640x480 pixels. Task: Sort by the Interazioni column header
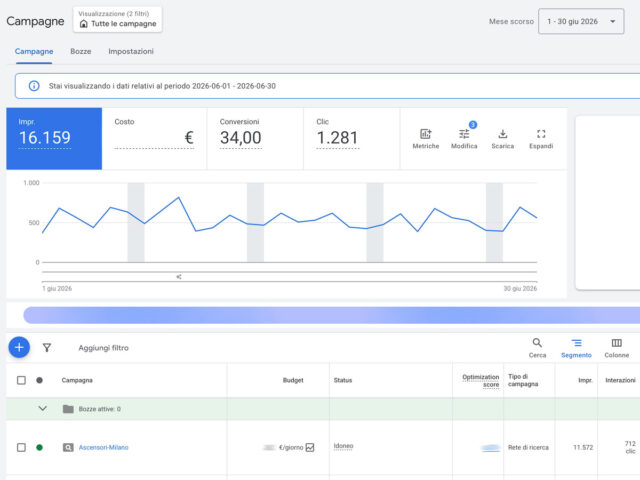pyautogui.click(x=620, y=380)
